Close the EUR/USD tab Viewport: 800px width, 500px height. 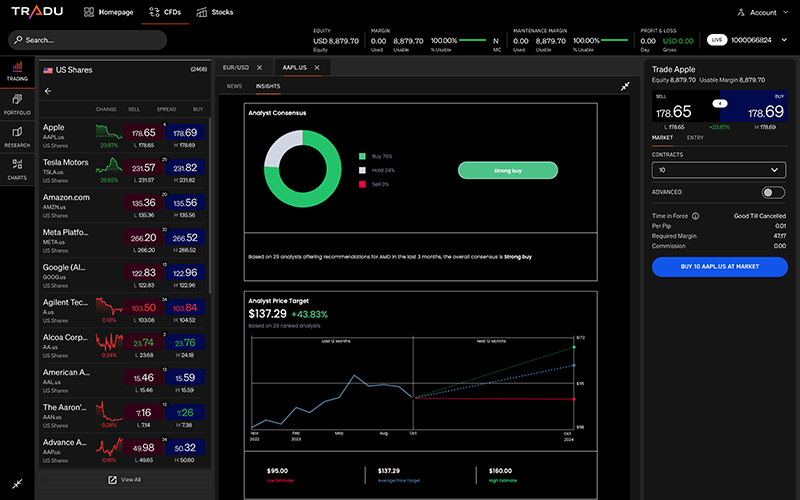click(259, 67)
